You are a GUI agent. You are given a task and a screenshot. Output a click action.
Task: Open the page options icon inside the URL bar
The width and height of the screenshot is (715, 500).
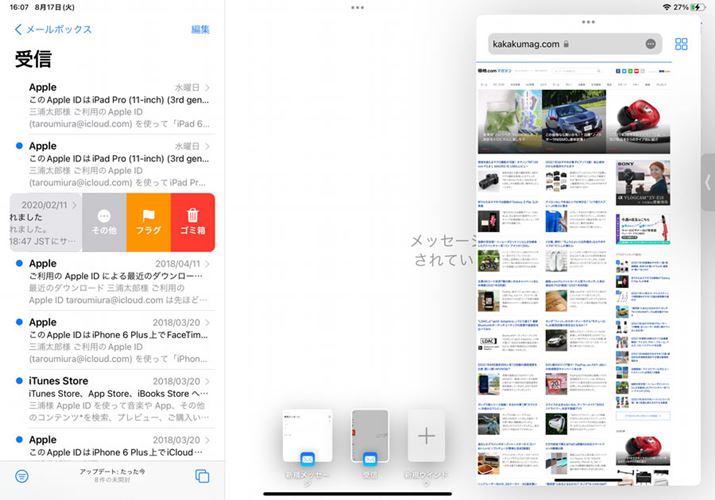(651, 44)
